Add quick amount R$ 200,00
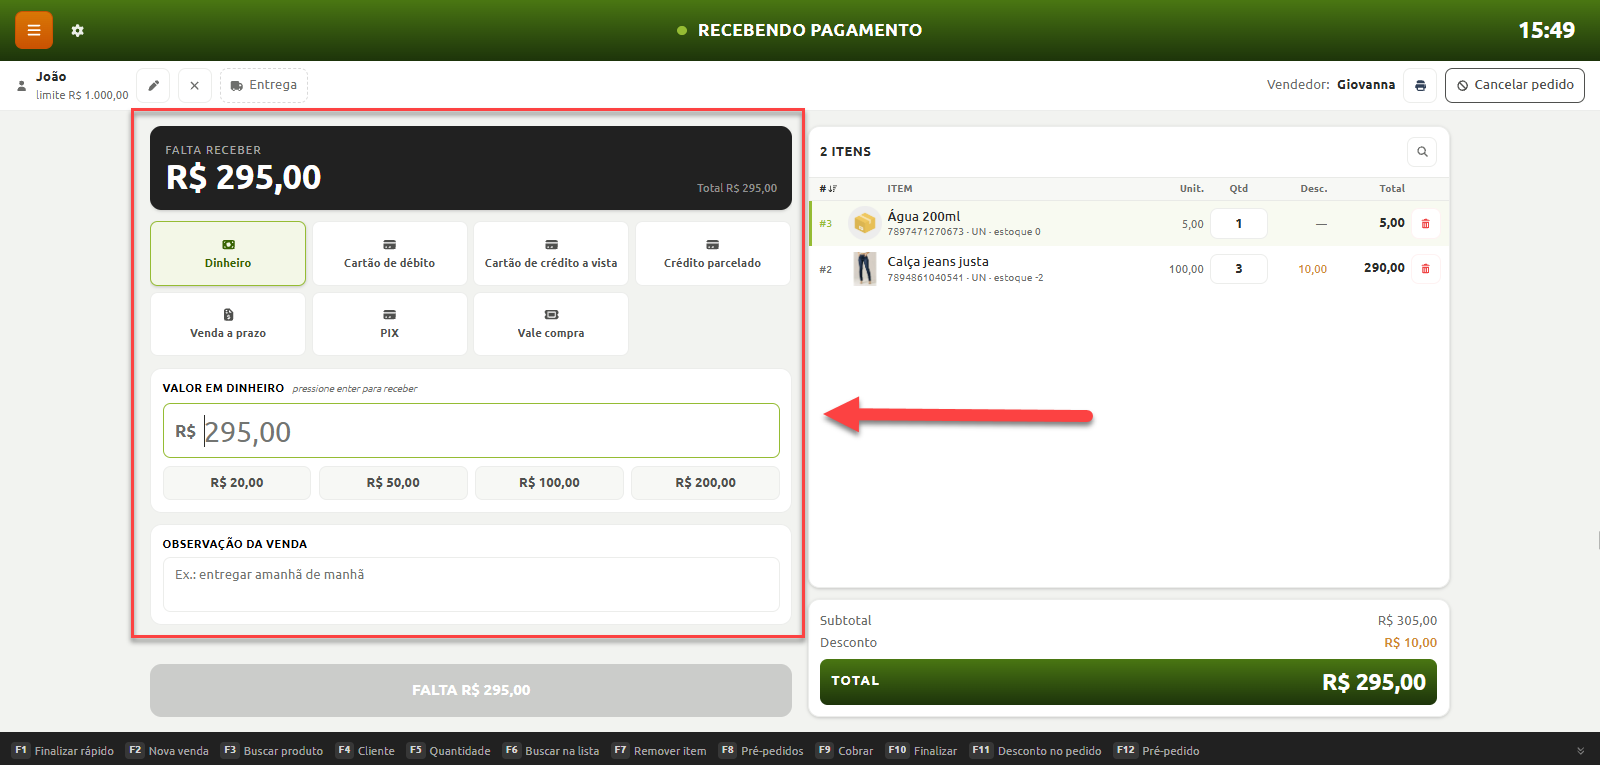This screenshot has height=765, width=1600. click(x=705, y=483)
